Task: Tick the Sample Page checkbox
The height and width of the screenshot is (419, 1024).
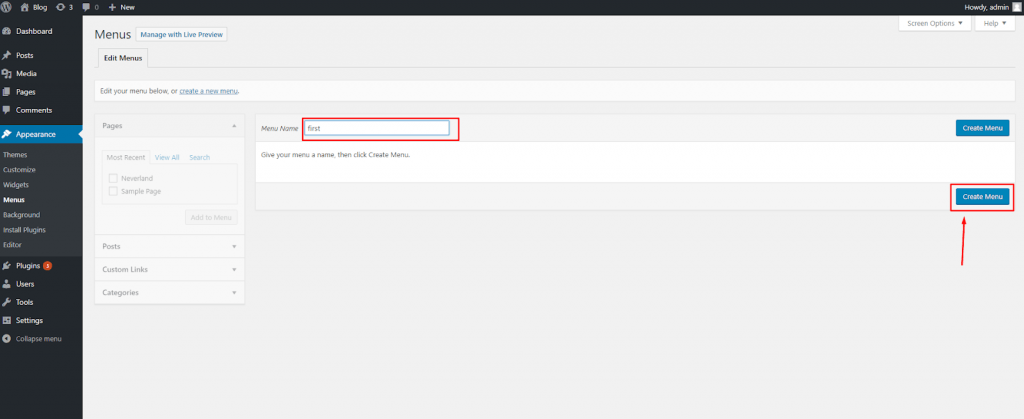Action: click(x=113, y=190)
